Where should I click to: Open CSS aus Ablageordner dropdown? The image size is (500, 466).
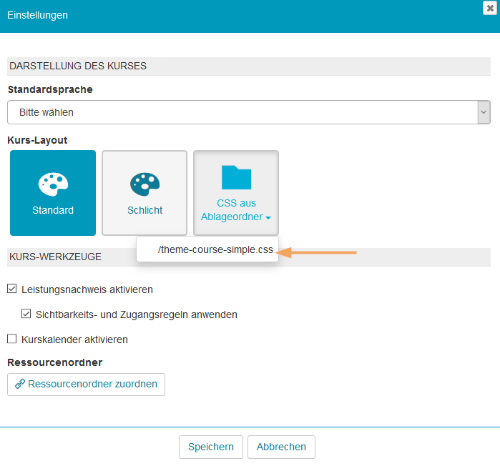236,193
